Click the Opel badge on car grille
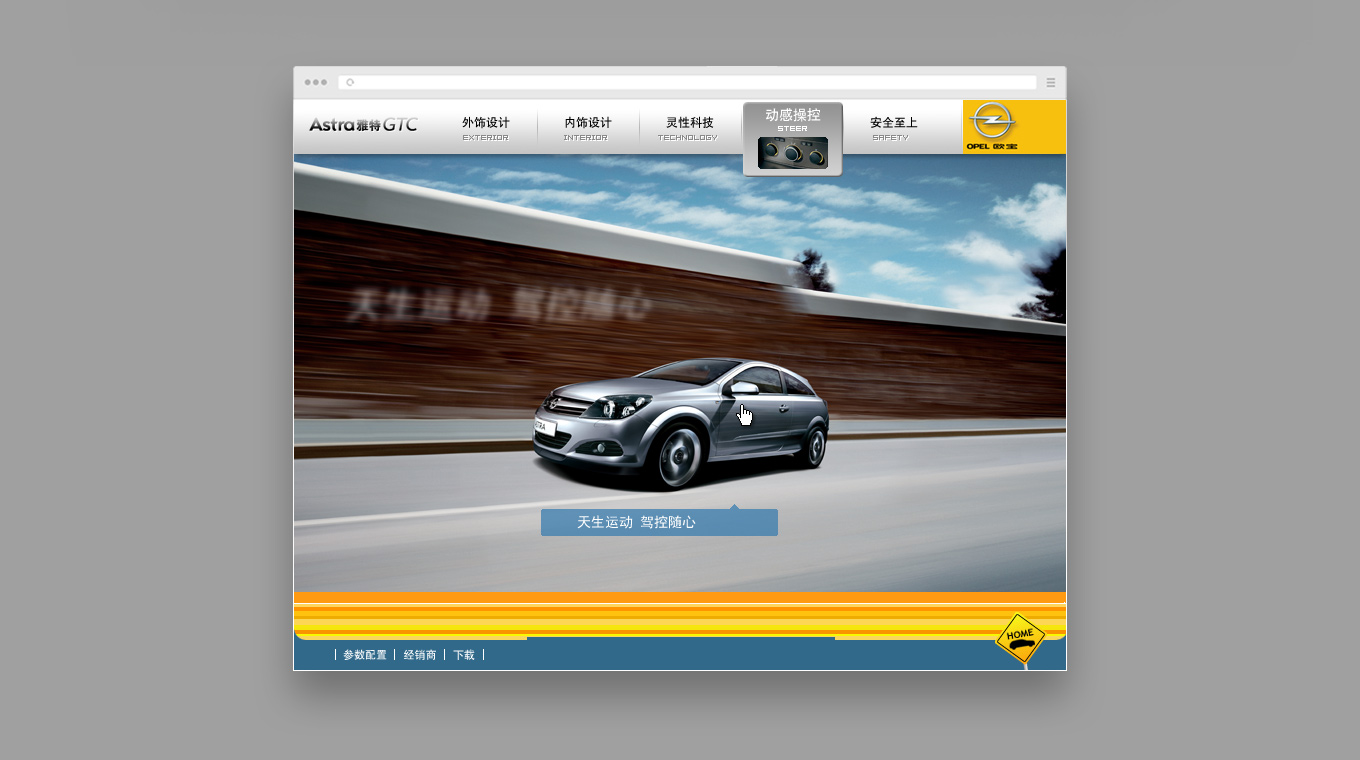Viewport: 1360px width, 760px height. point(551,403)
